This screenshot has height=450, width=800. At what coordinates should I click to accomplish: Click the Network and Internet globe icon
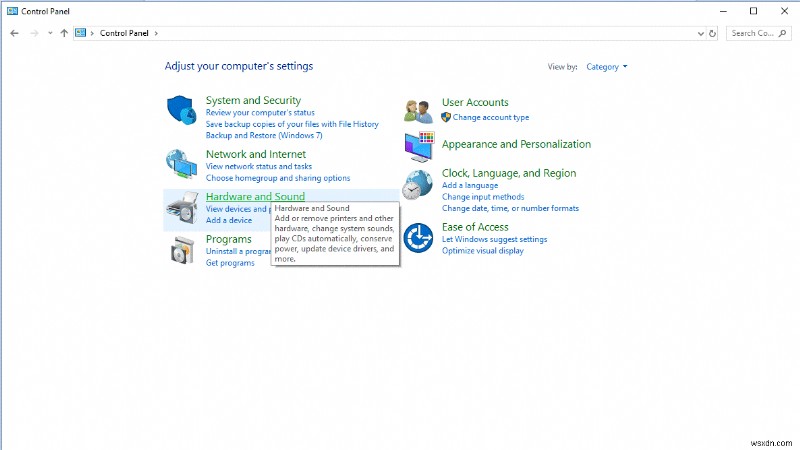click(182, 164)
